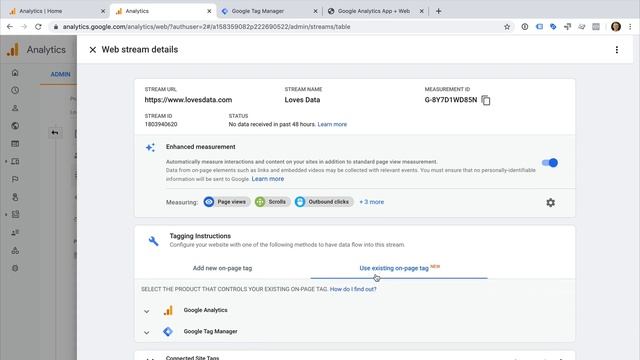Select the stream URL https://www.lovesdata.com text
This screenshot has height=360, width=640.
(188, 100)
